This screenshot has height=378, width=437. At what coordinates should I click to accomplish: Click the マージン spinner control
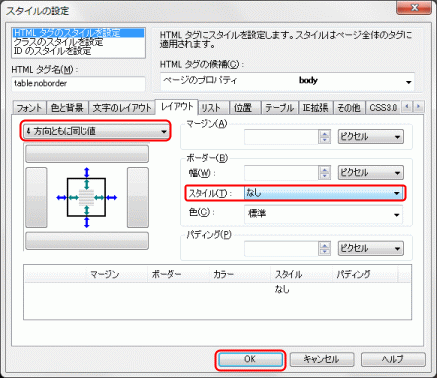324,137
